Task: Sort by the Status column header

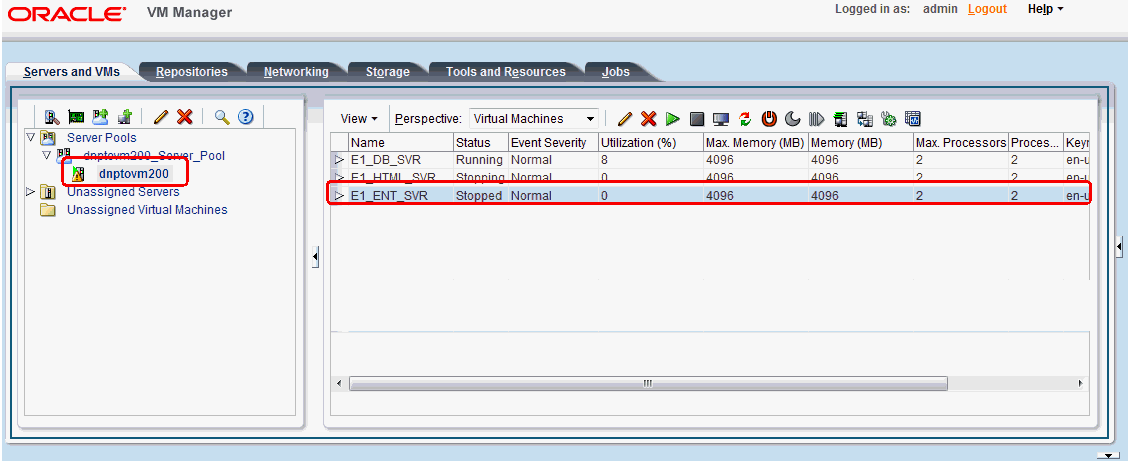Action: (481, 142)
